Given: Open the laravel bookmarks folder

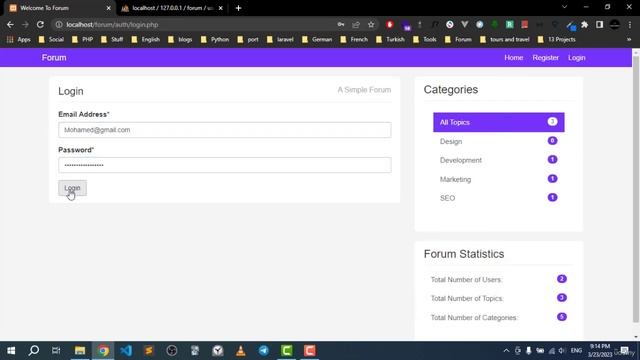Looking at the screenshot, I should click(280, 40).
